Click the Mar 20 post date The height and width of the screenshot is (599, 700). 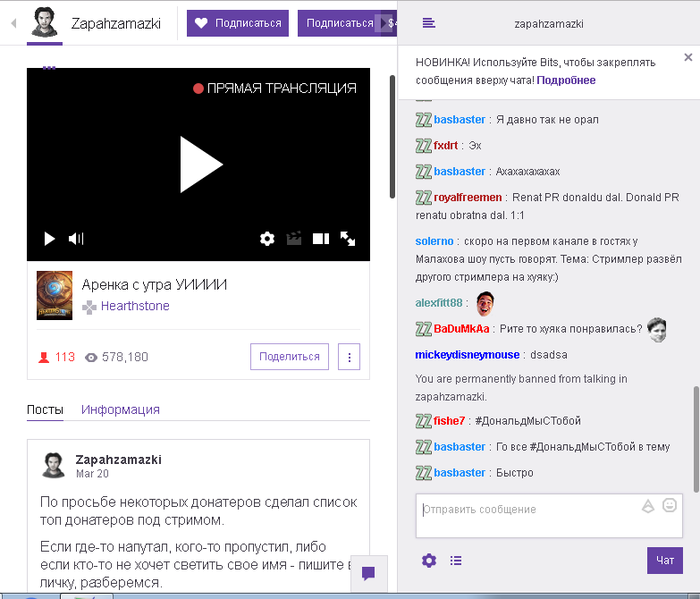92,474
